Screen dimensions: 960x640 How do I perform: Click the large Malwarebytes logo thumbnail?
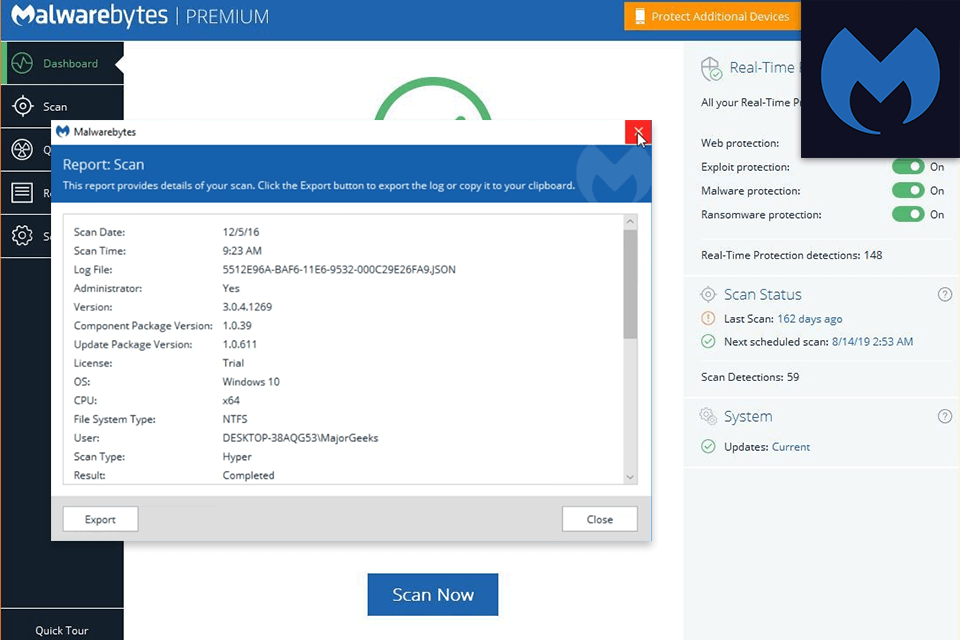point(880,79)
